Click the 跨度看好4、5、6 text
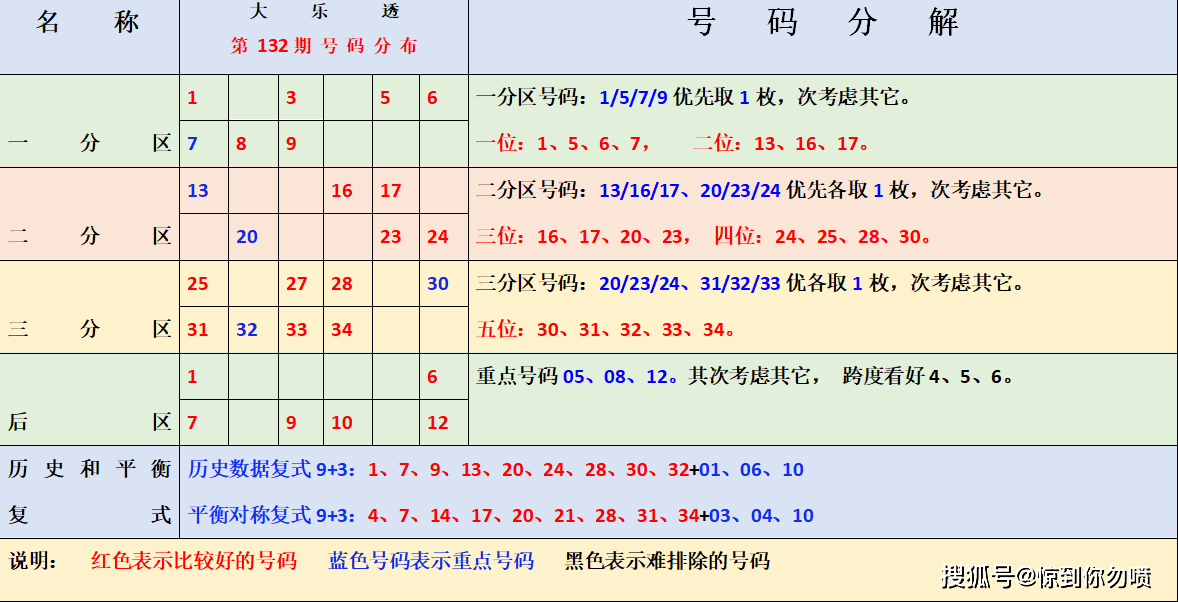This screenshot has width=1178, height=602. tap(929, 376)
